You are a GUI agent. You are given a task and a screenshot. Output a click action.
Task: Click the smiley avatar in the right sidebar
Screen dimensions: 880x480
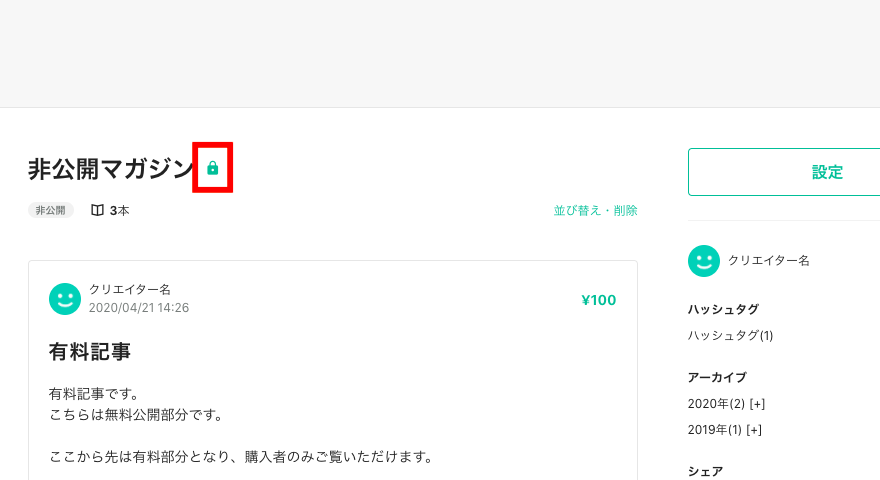tap(704, 261)
